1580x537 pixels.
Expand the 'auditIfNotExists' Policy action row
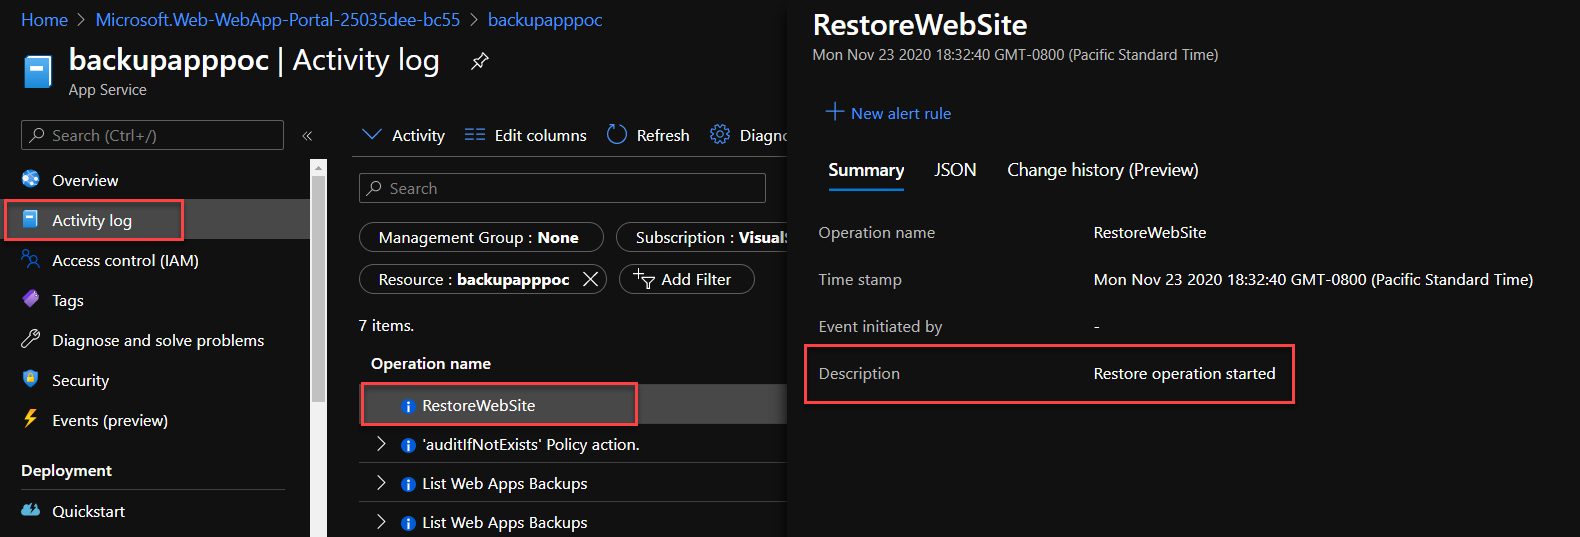(x=381, y=444)
